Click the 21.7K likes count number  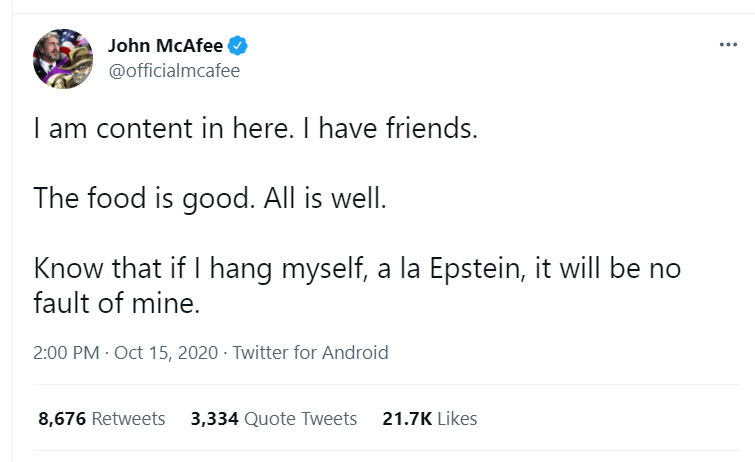point(405,419)
